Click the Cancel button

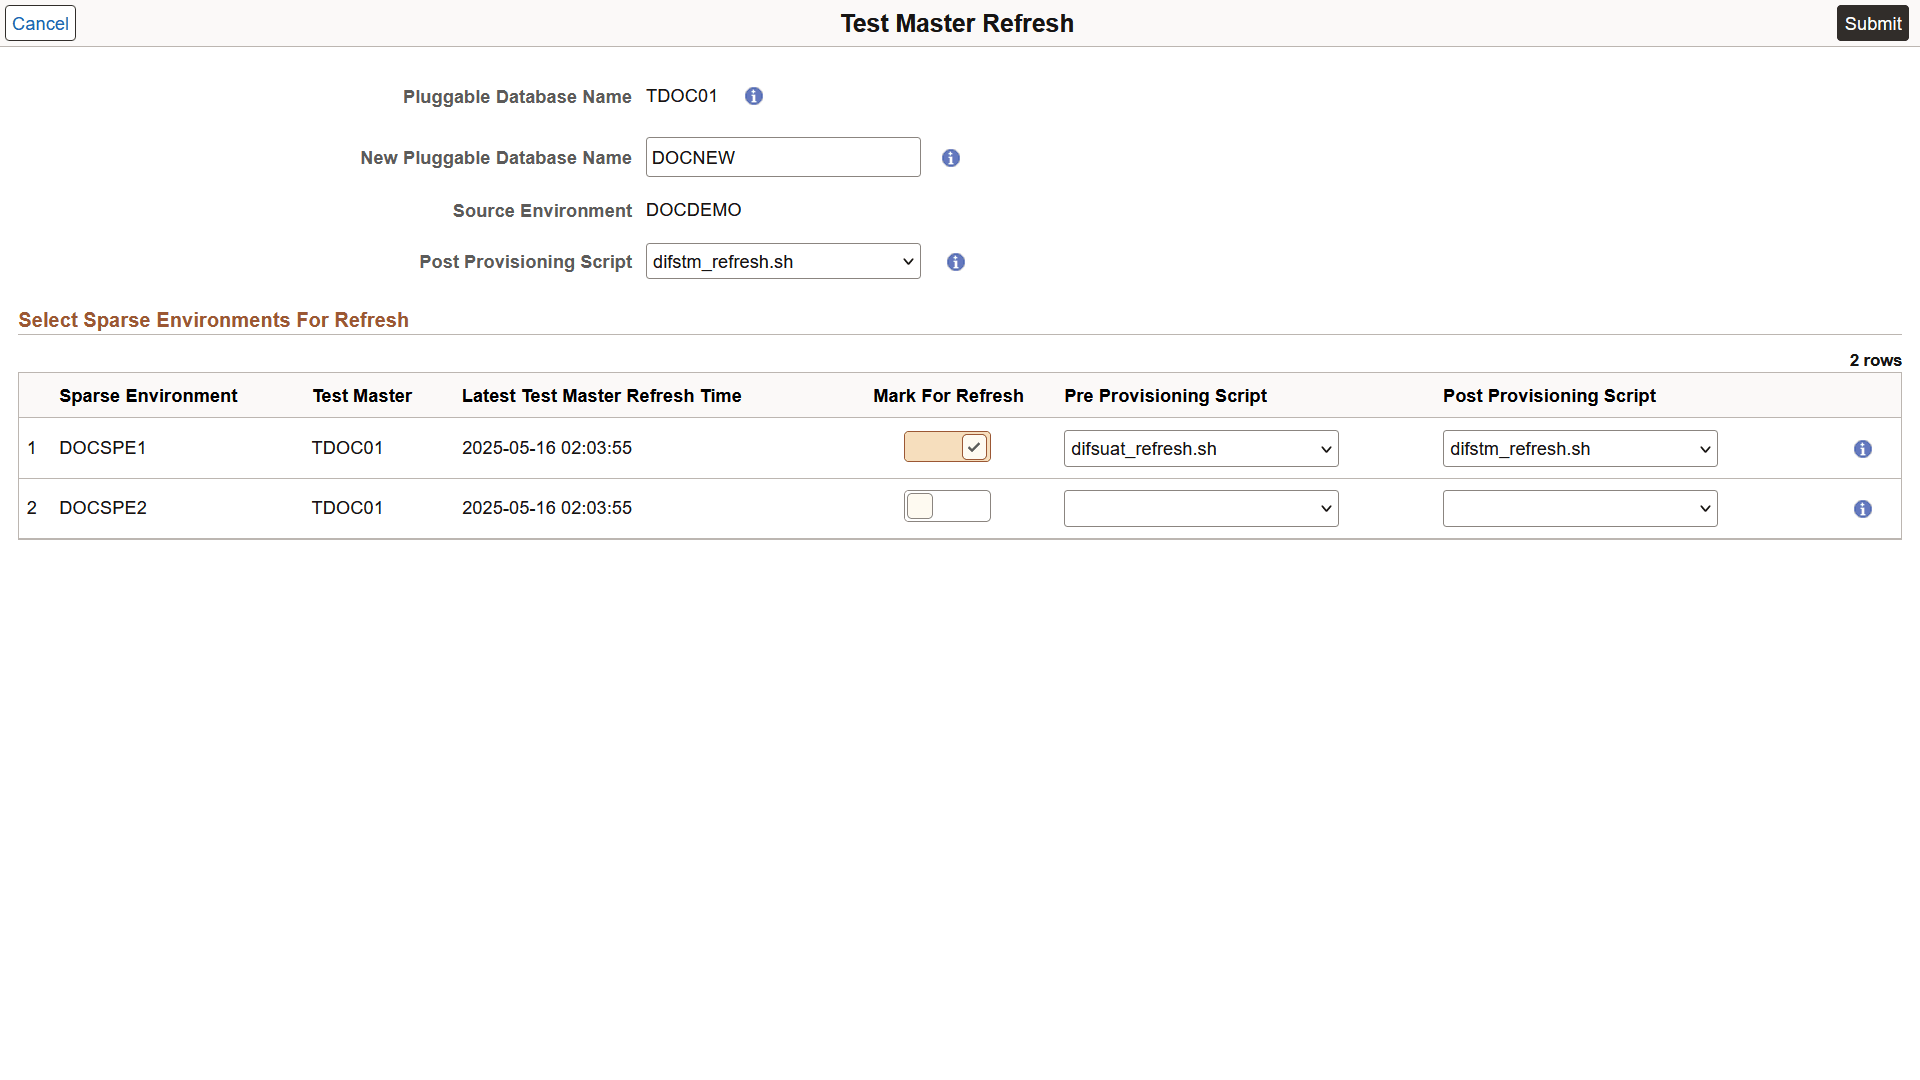[40, 23]
